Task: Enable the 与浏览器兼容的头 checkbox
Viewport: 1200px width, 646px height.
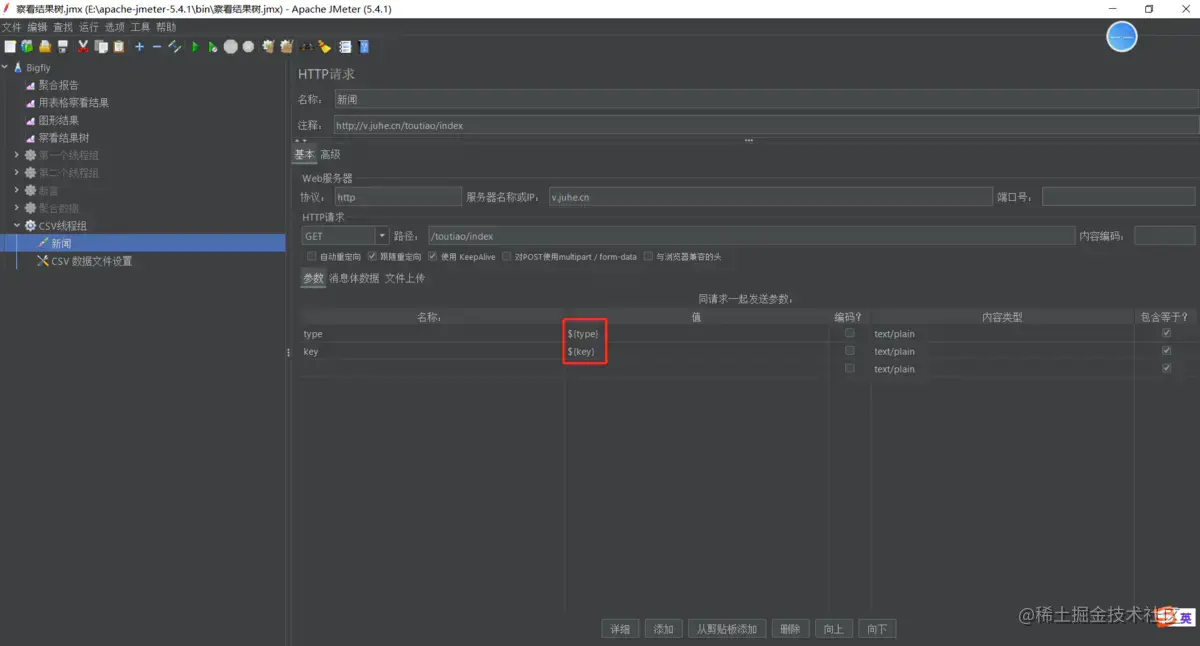Action: 648,256
